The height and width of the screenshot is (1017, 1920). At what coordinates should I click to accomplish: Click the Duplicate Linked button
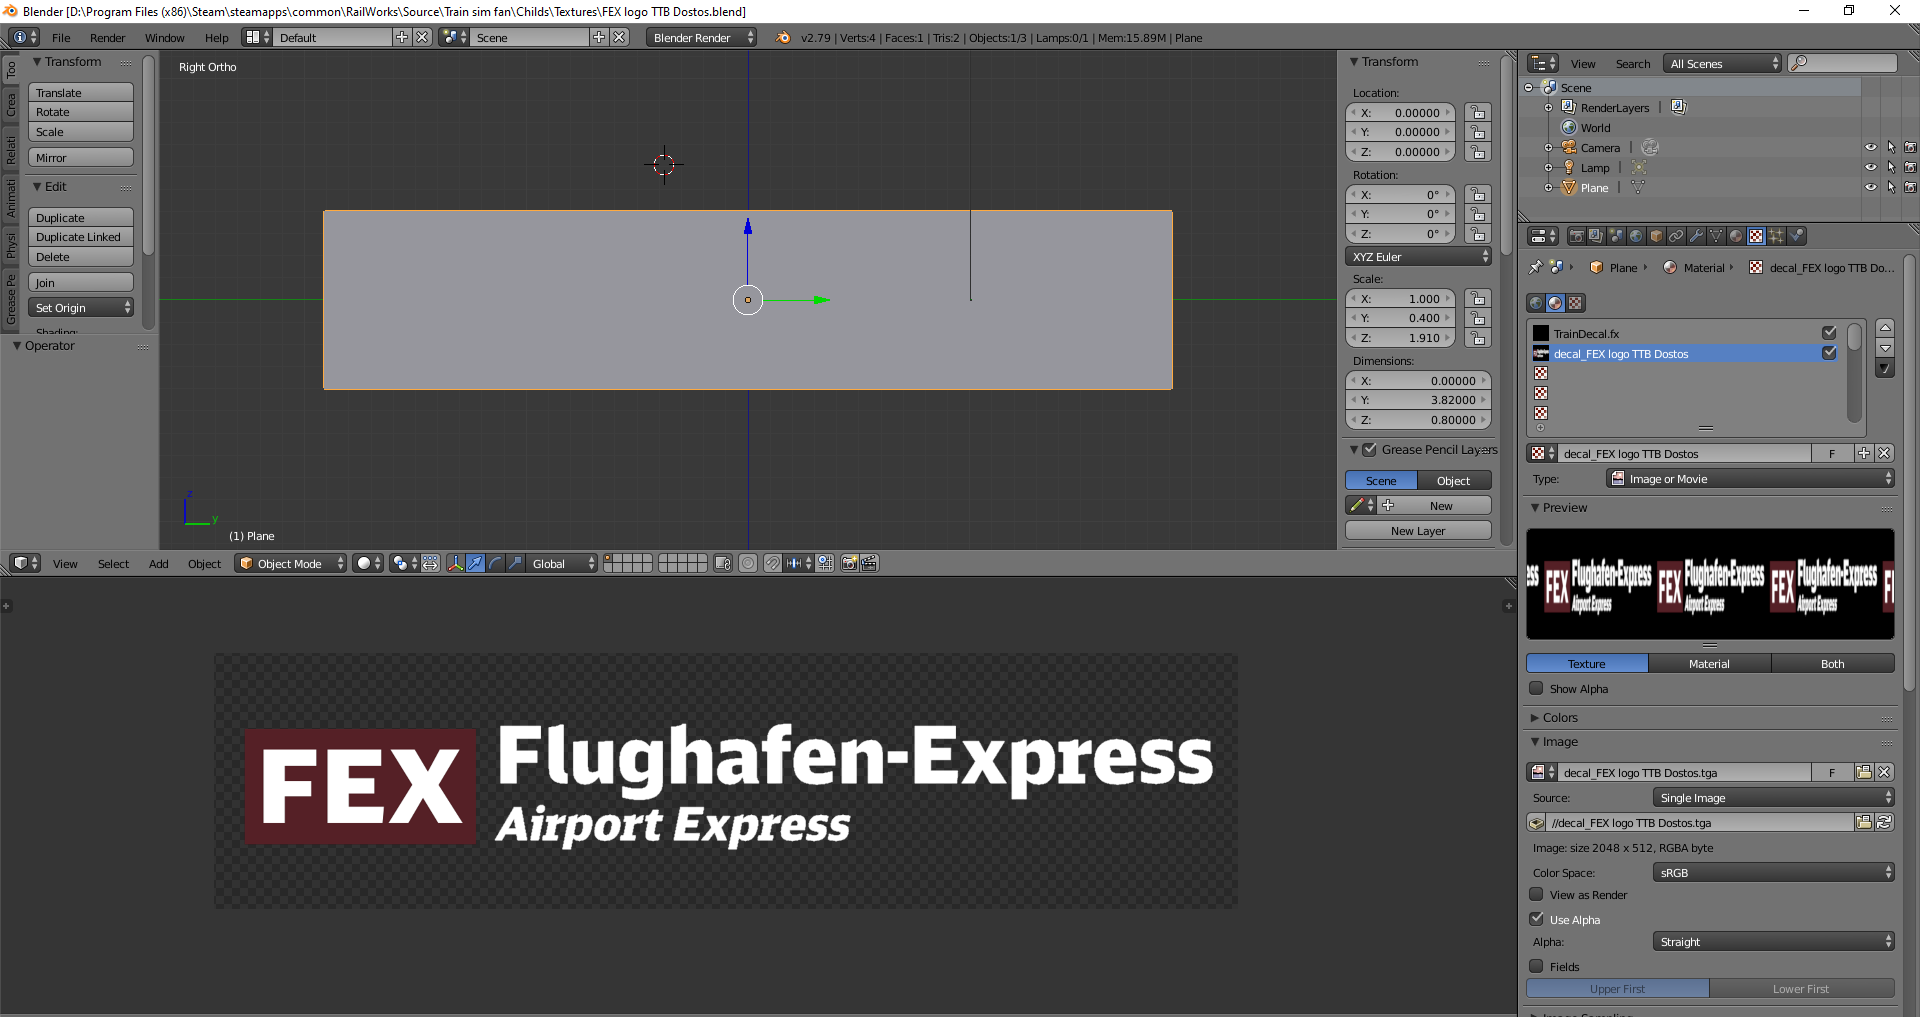81,237
